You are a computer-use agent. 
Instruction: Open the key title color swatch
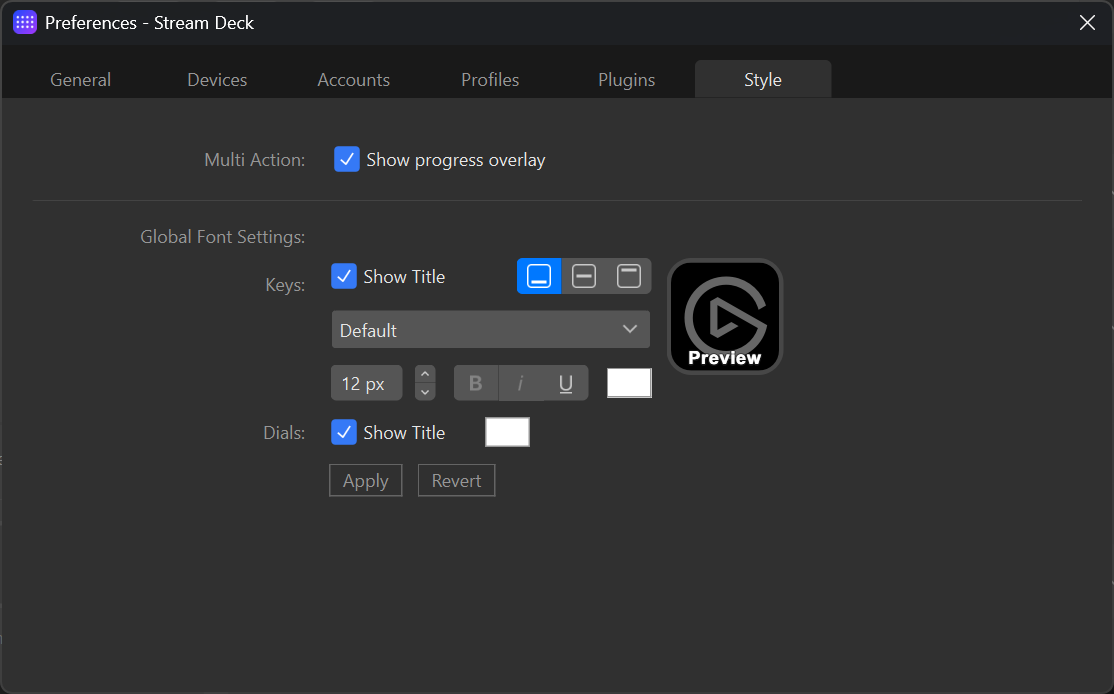coord(629,382)
